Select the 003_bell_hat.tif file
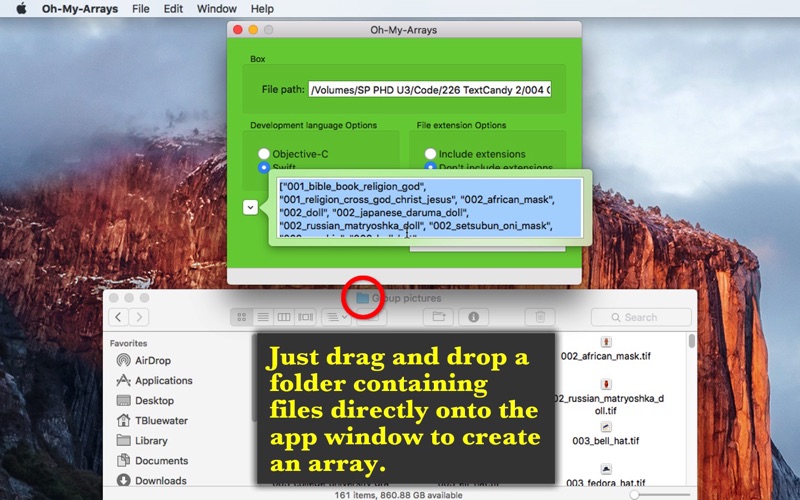 click(606, 434)
